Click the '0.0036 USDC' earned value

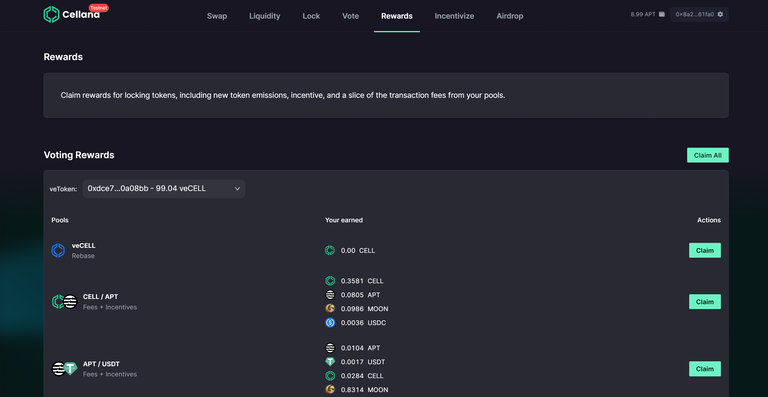pyautogui.click(x=364, y=323)
